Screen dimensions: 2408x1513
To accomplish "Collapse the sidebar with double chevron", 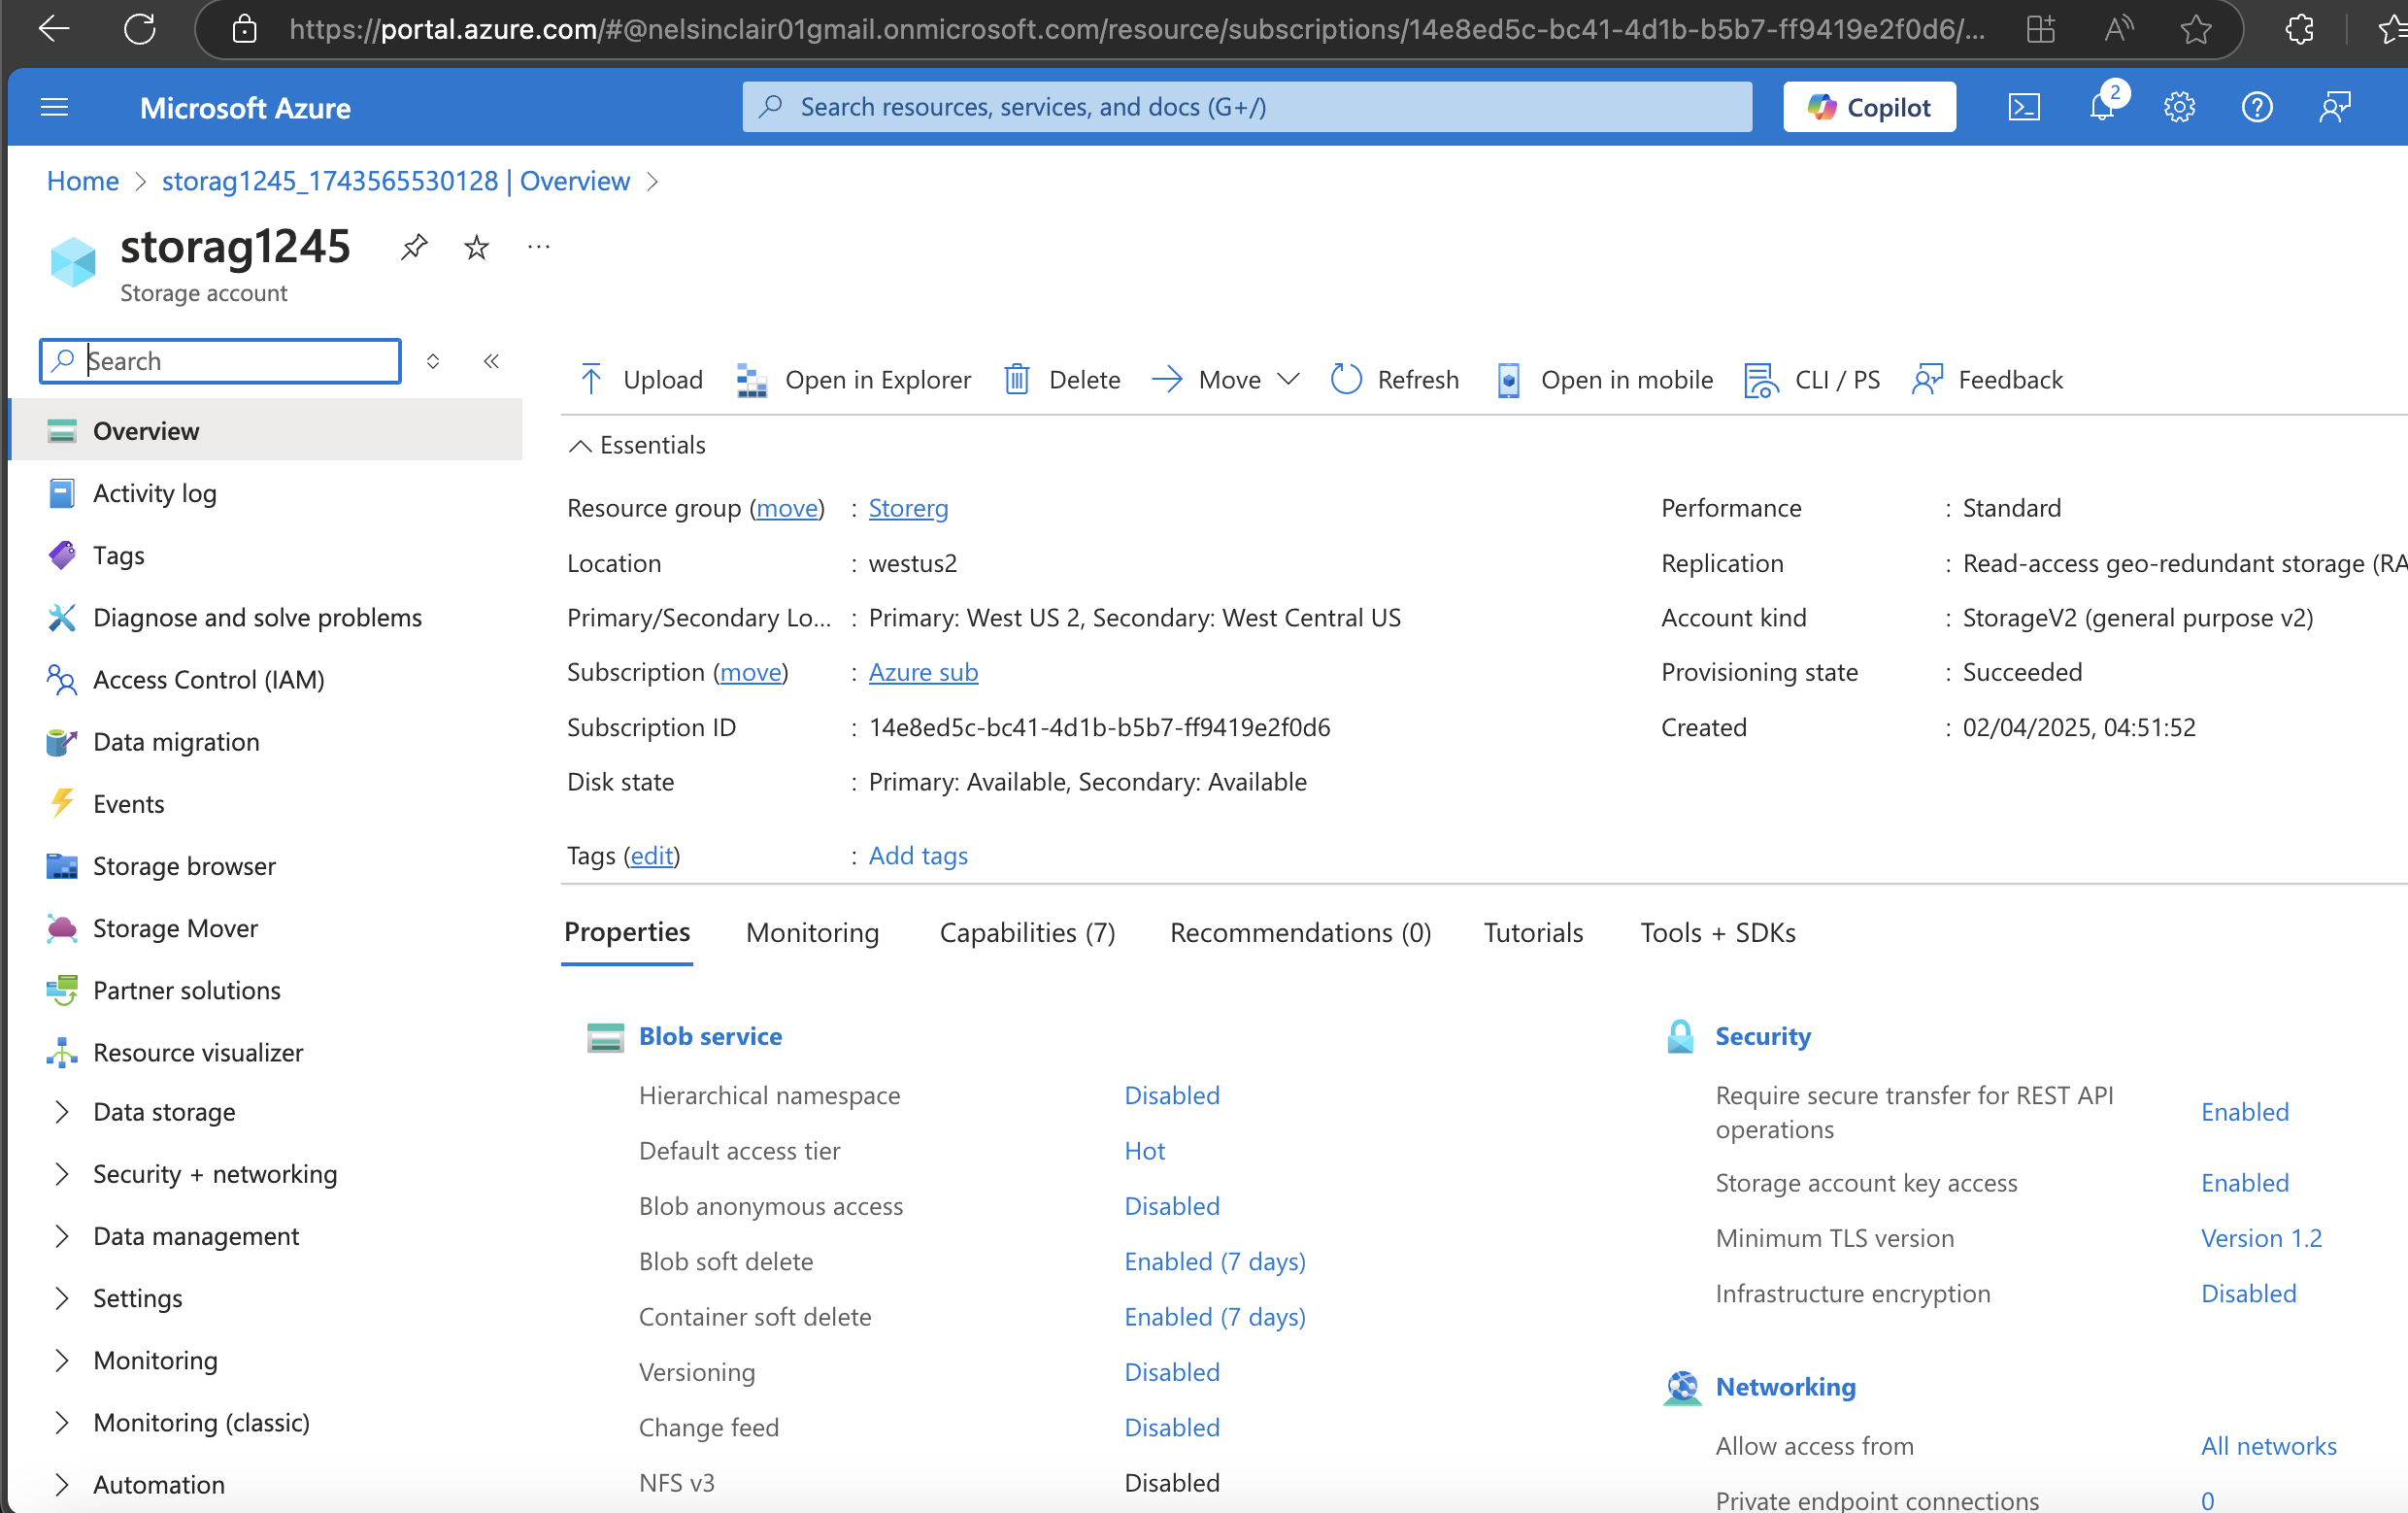I will (491, 361).
